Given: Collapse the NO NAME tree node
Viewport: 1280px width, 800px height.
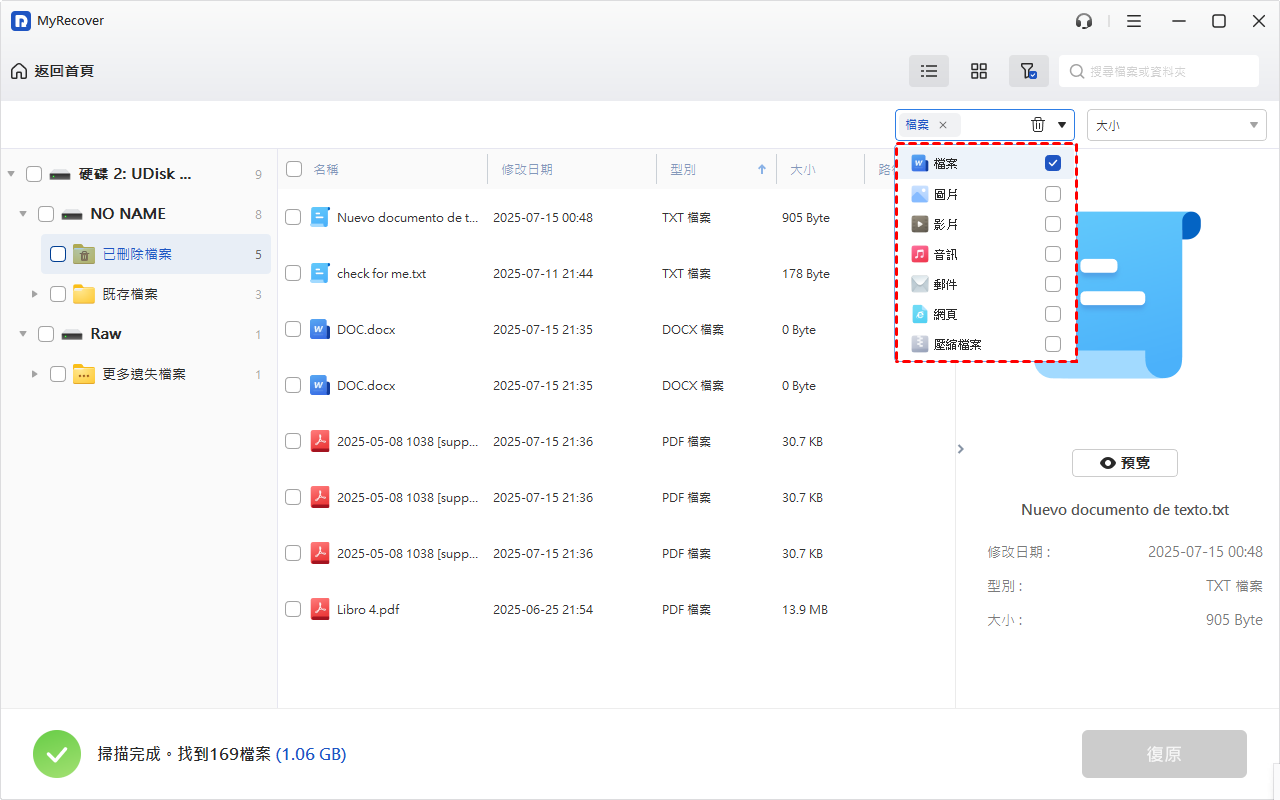Looking at the screenshot, I should point(23,214).
